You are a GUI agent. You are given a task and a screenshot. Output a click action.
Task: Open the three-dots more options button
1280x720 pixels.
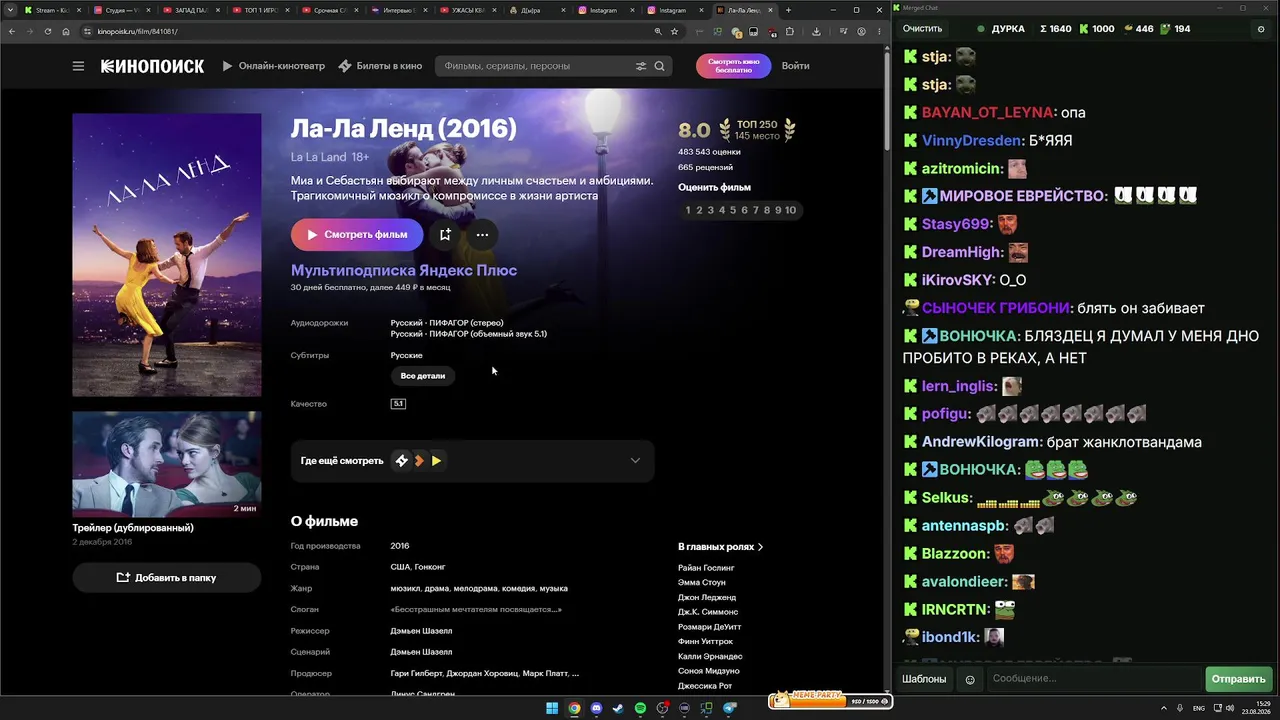(x=482, y=235)
